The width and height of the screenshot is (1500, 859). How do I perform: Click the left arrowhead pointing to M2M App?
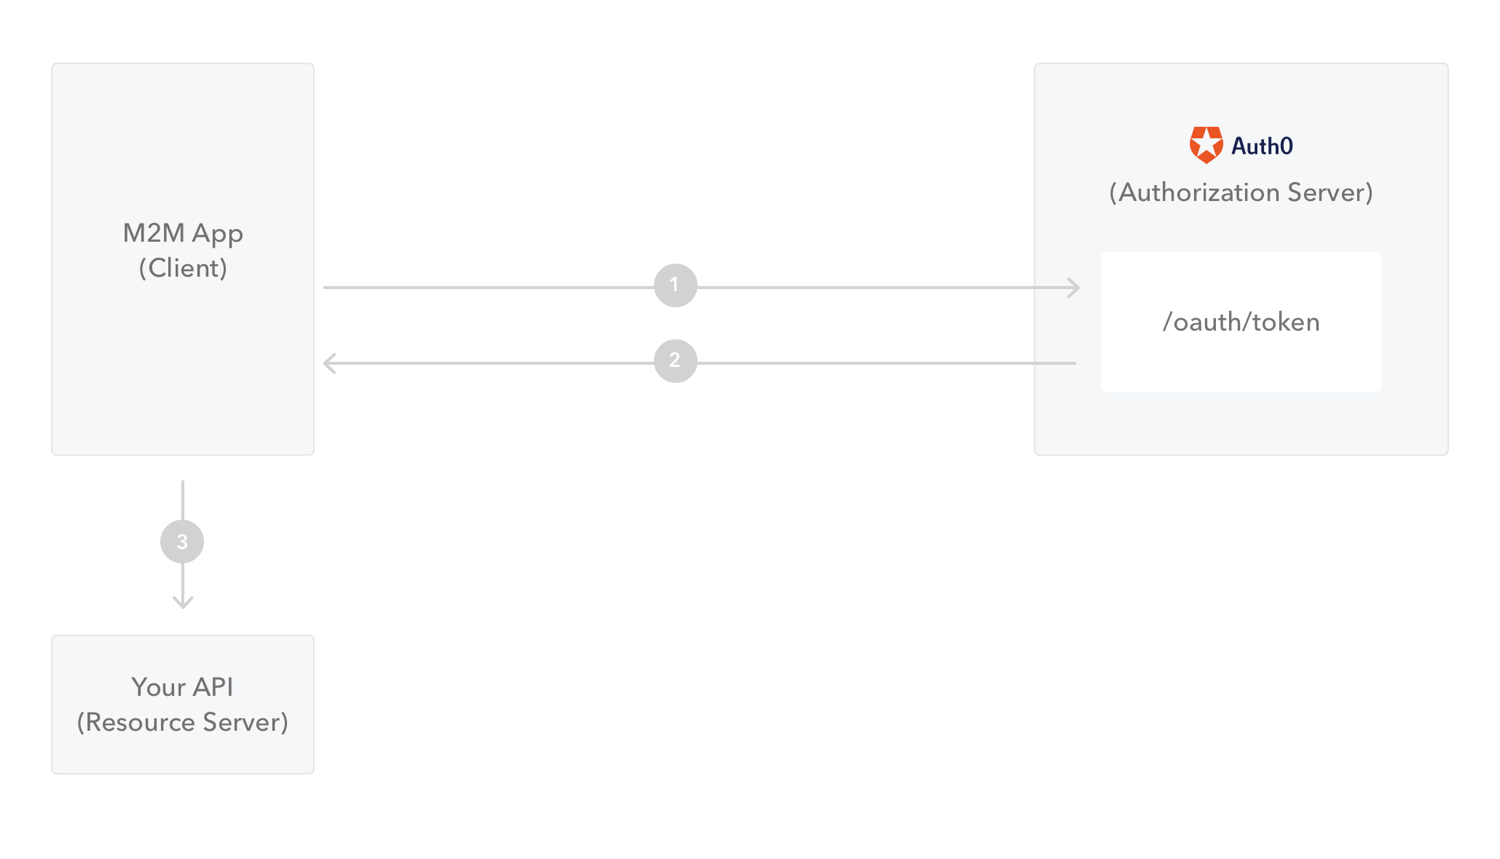coord(330,363)
